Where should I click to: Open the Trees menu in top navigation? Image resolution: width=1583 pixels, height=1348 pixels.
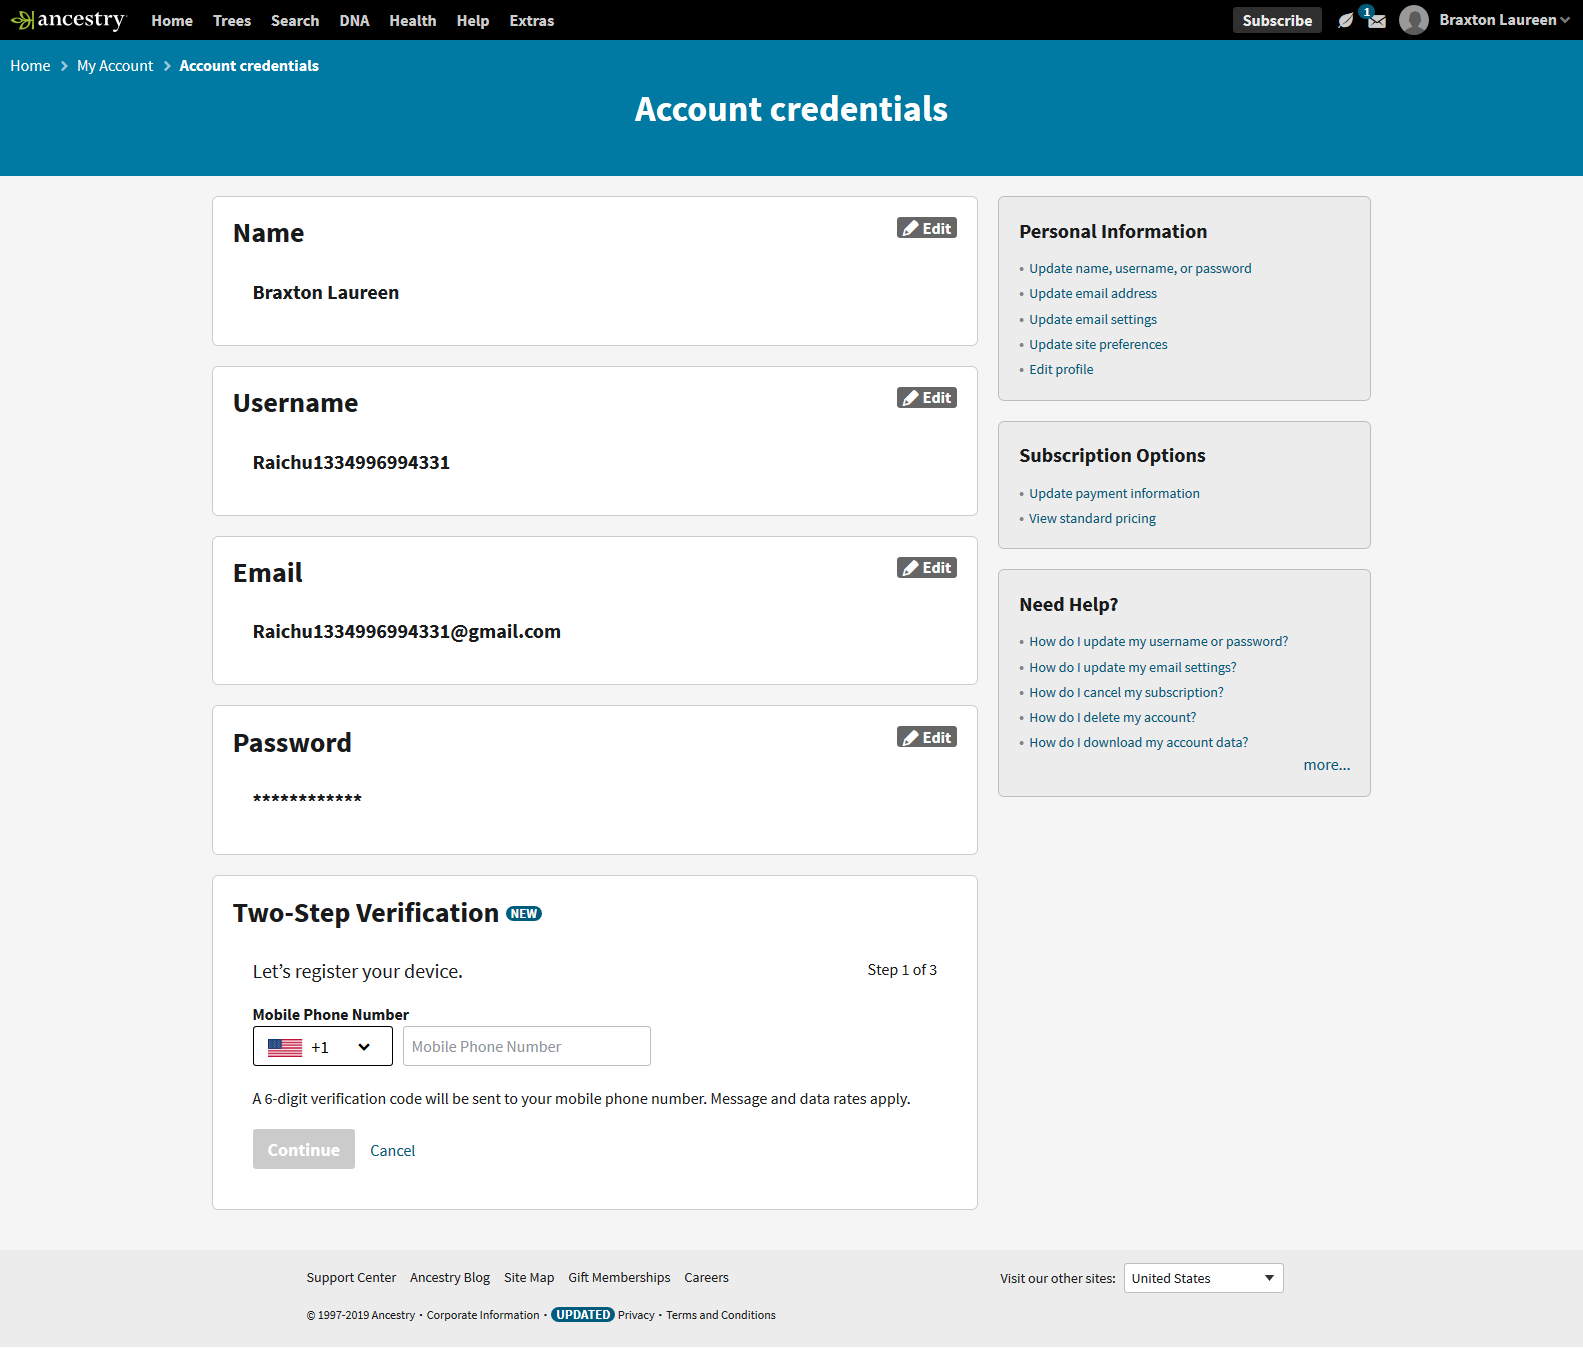click(232, 20)
